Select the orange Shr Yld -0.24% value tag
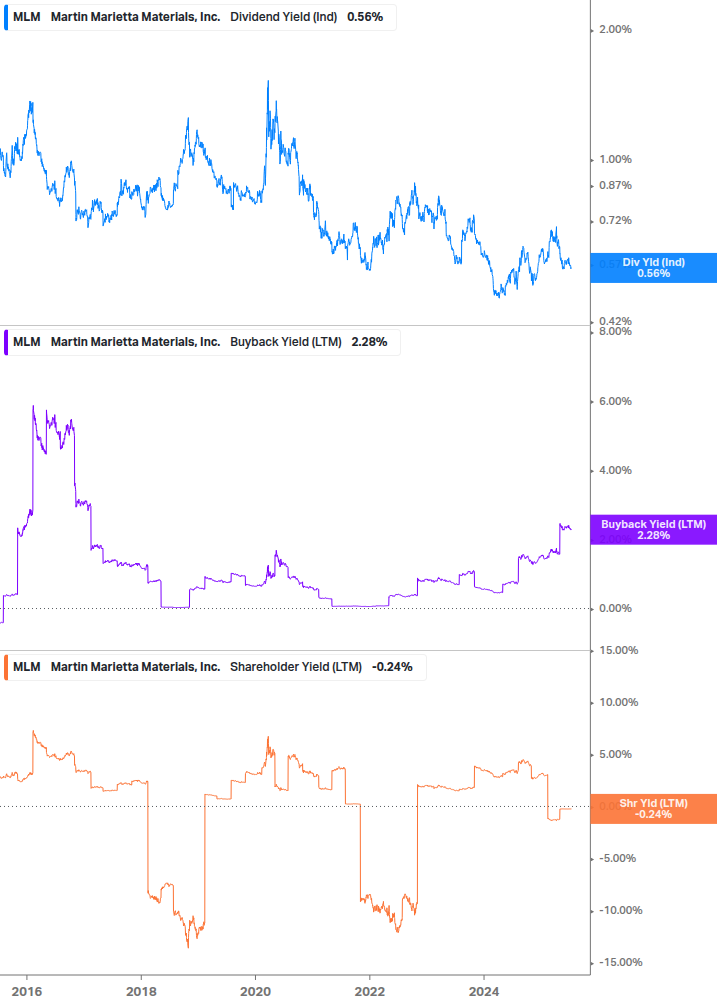 [x=654, y=809]
